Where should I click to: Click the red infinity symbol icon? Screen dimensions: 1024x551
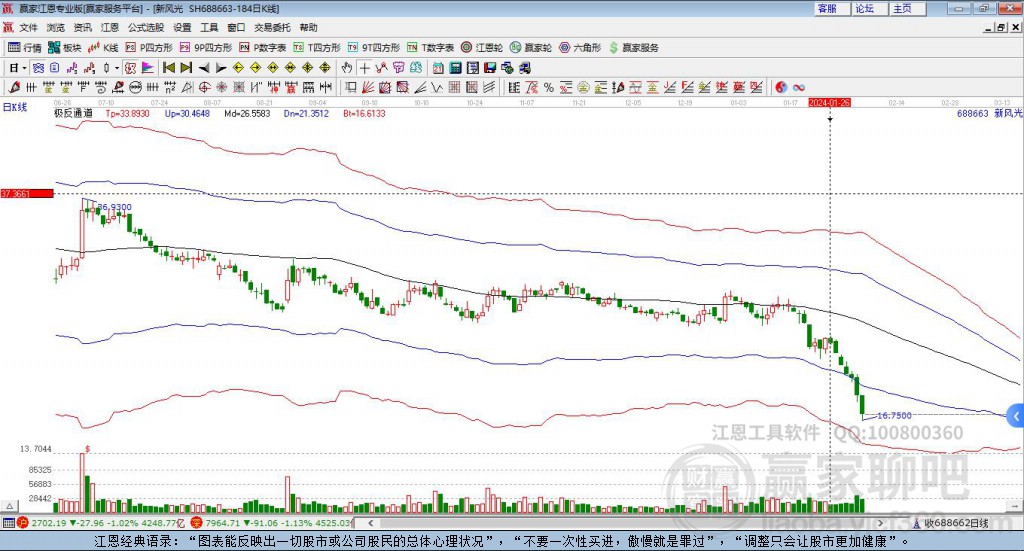[x=799, y=87]
